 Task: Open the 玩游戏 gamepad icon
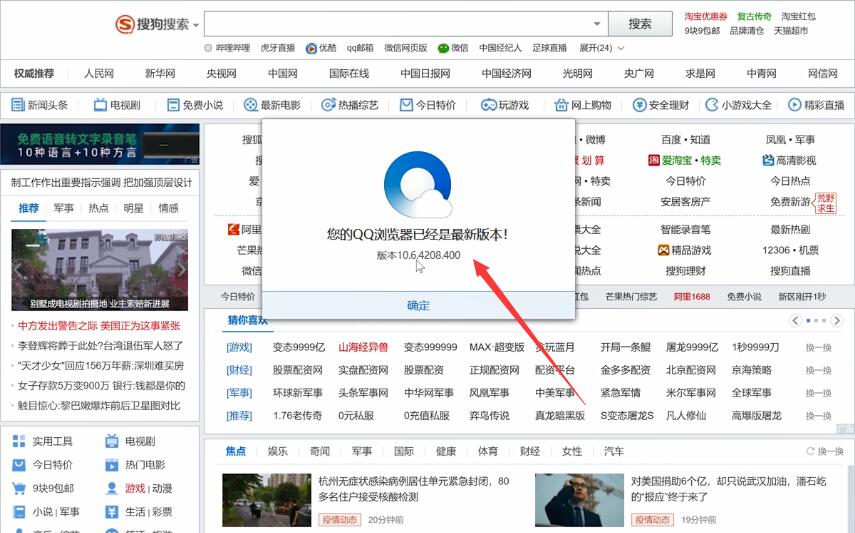tap(488, 105)
